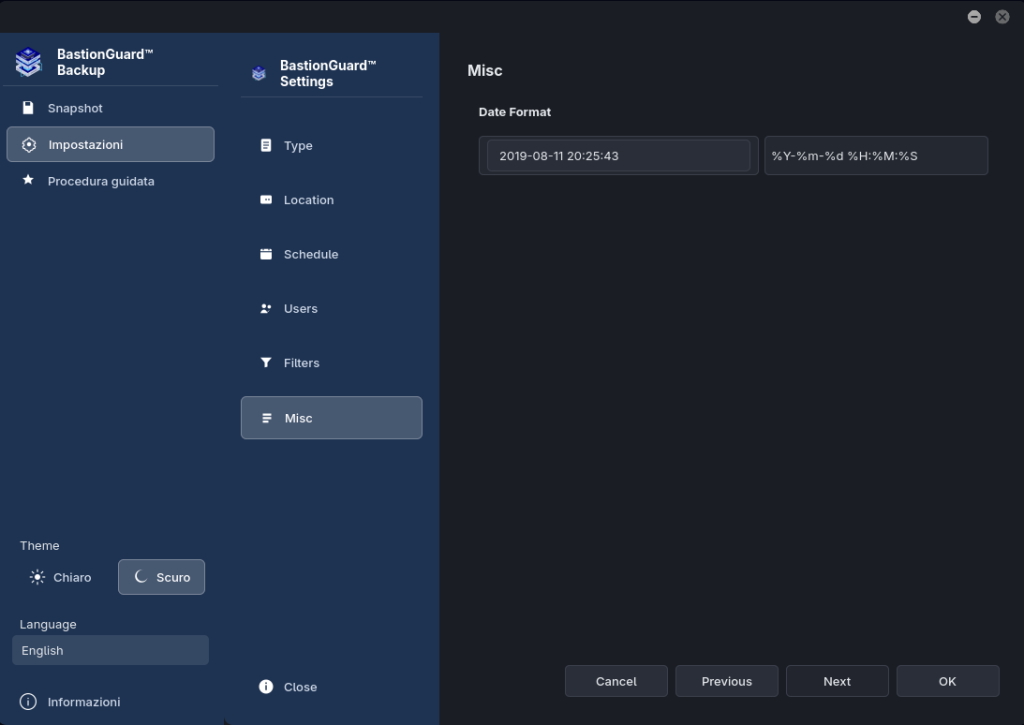Viewport: 1024px width, 725px height.
Task: Click the Impostazioni gear icon
Action: 29,144
